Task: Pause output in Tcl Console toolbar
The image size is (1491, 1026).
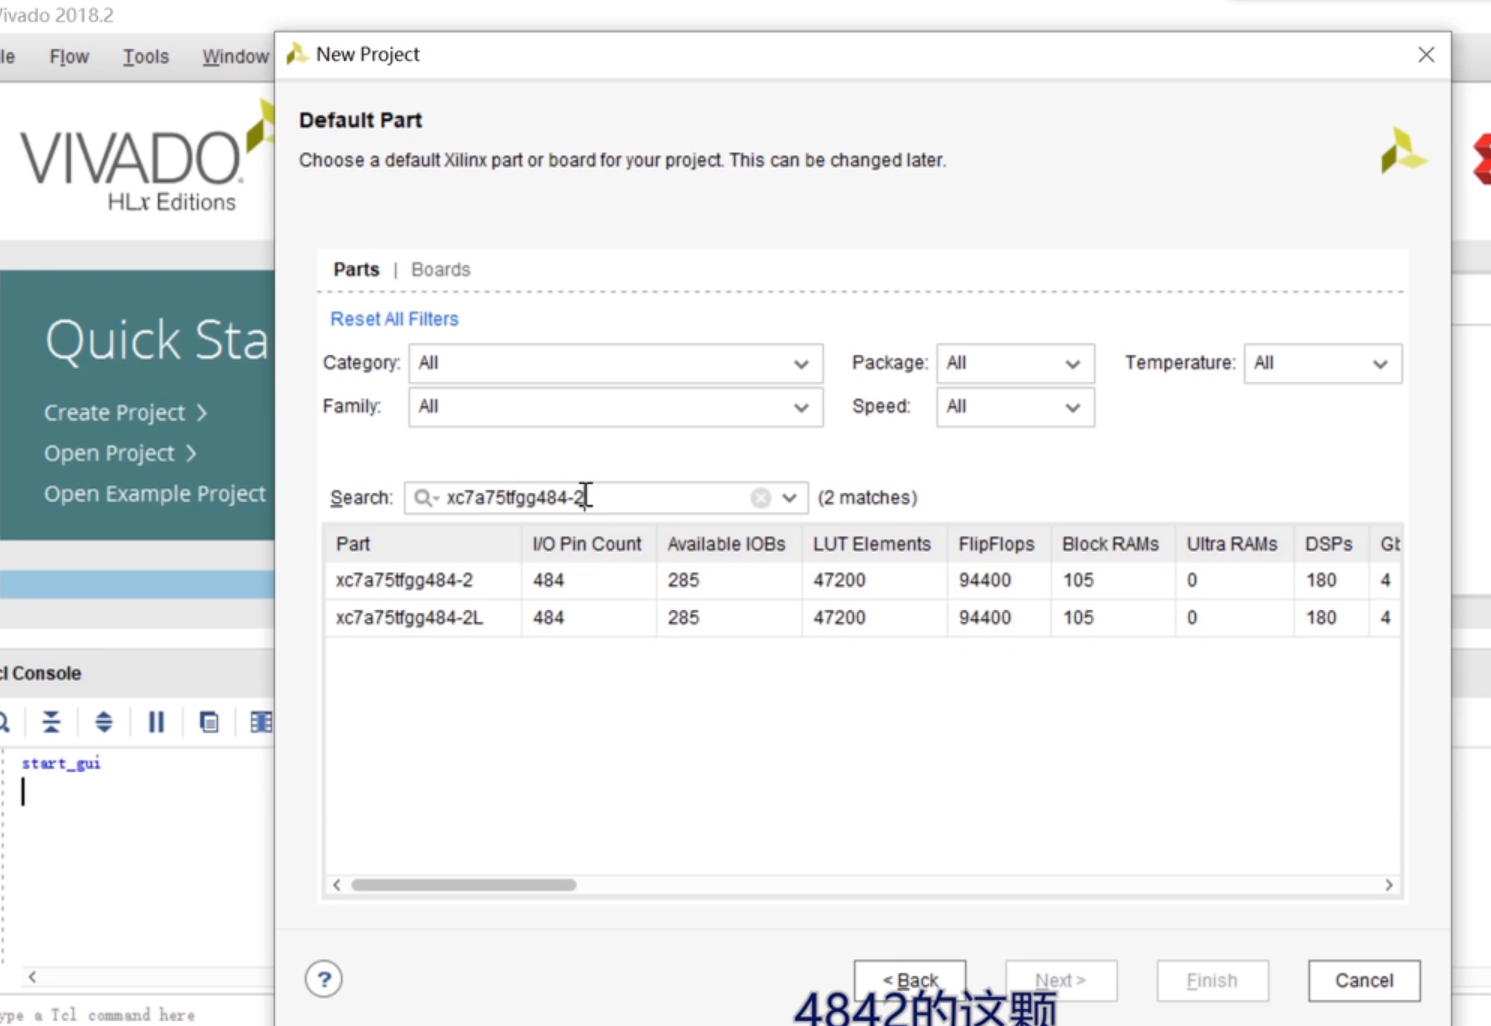Action: coord(156,721)
